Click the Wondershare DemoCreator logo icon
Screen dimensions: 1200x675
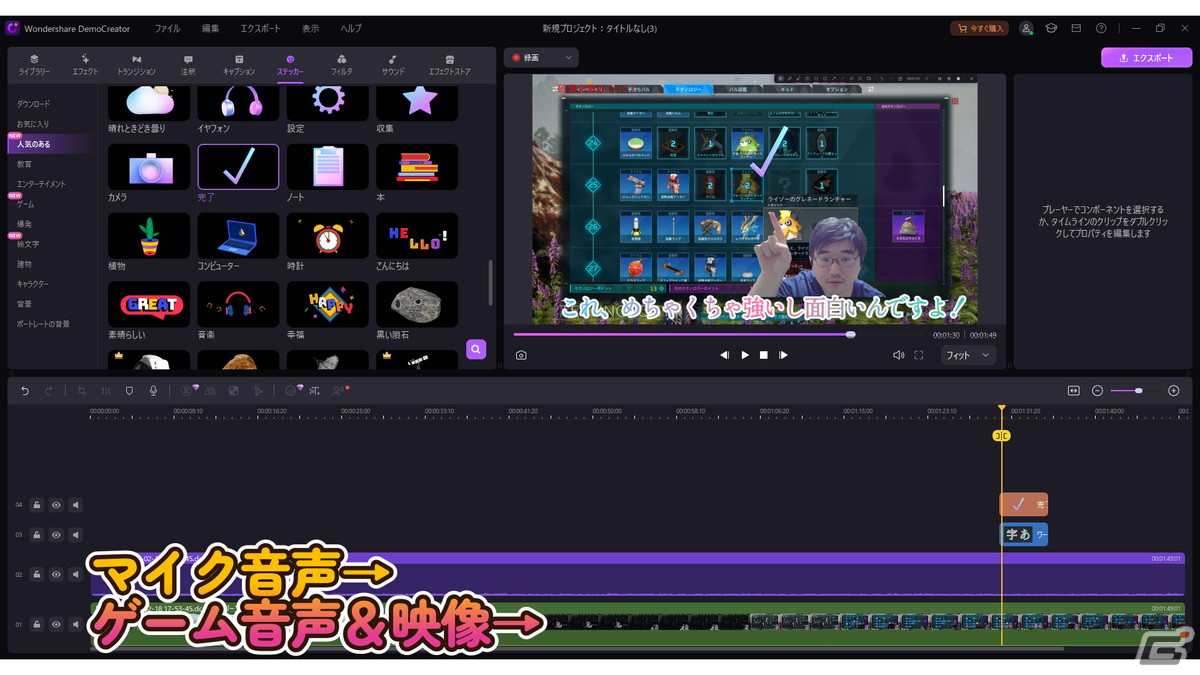[x=12, y=29]
